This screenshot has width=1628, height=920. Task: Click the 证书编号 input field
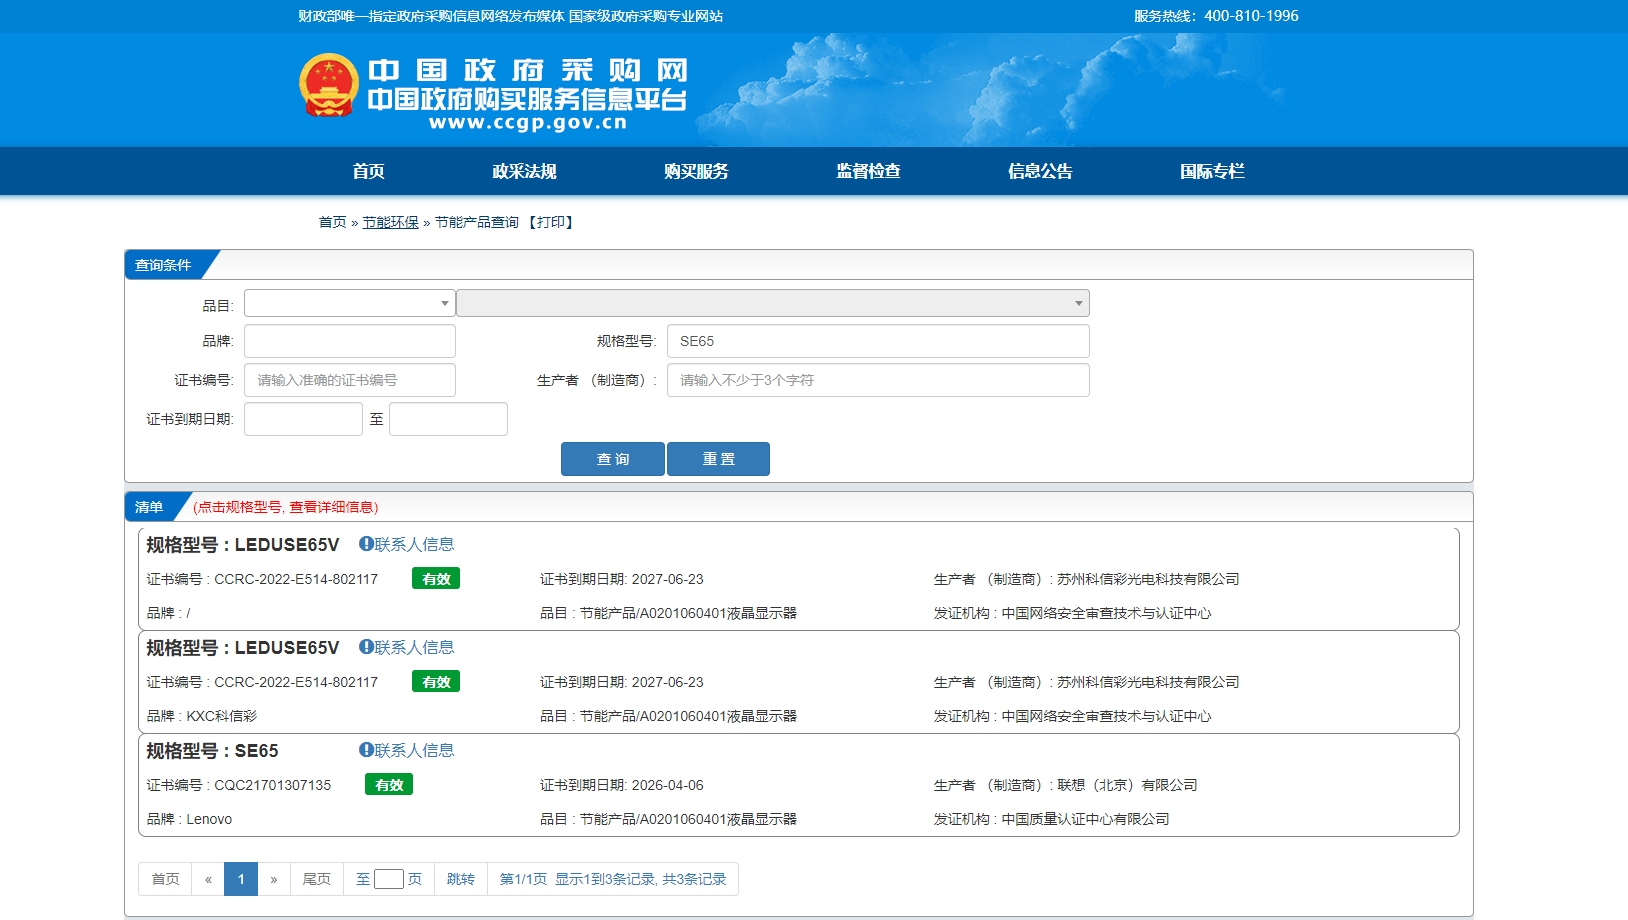349,380
